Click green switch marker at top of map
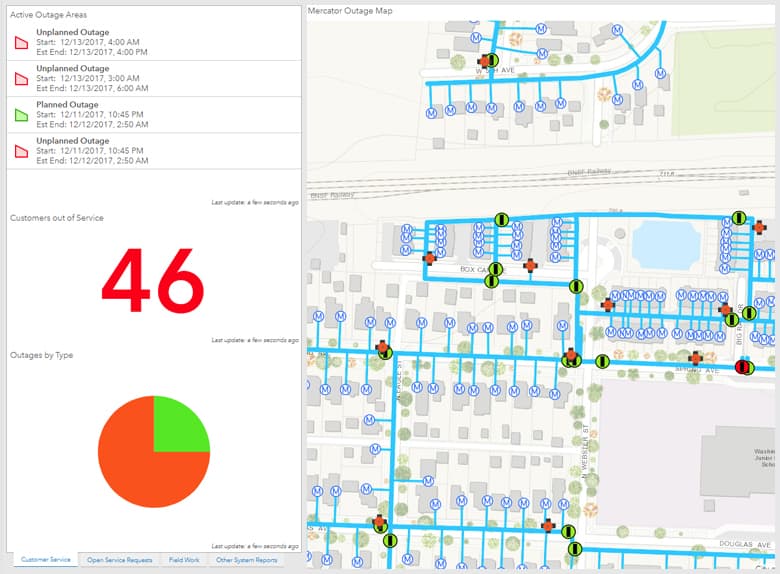780x574 pixels. tap(492, 61)
